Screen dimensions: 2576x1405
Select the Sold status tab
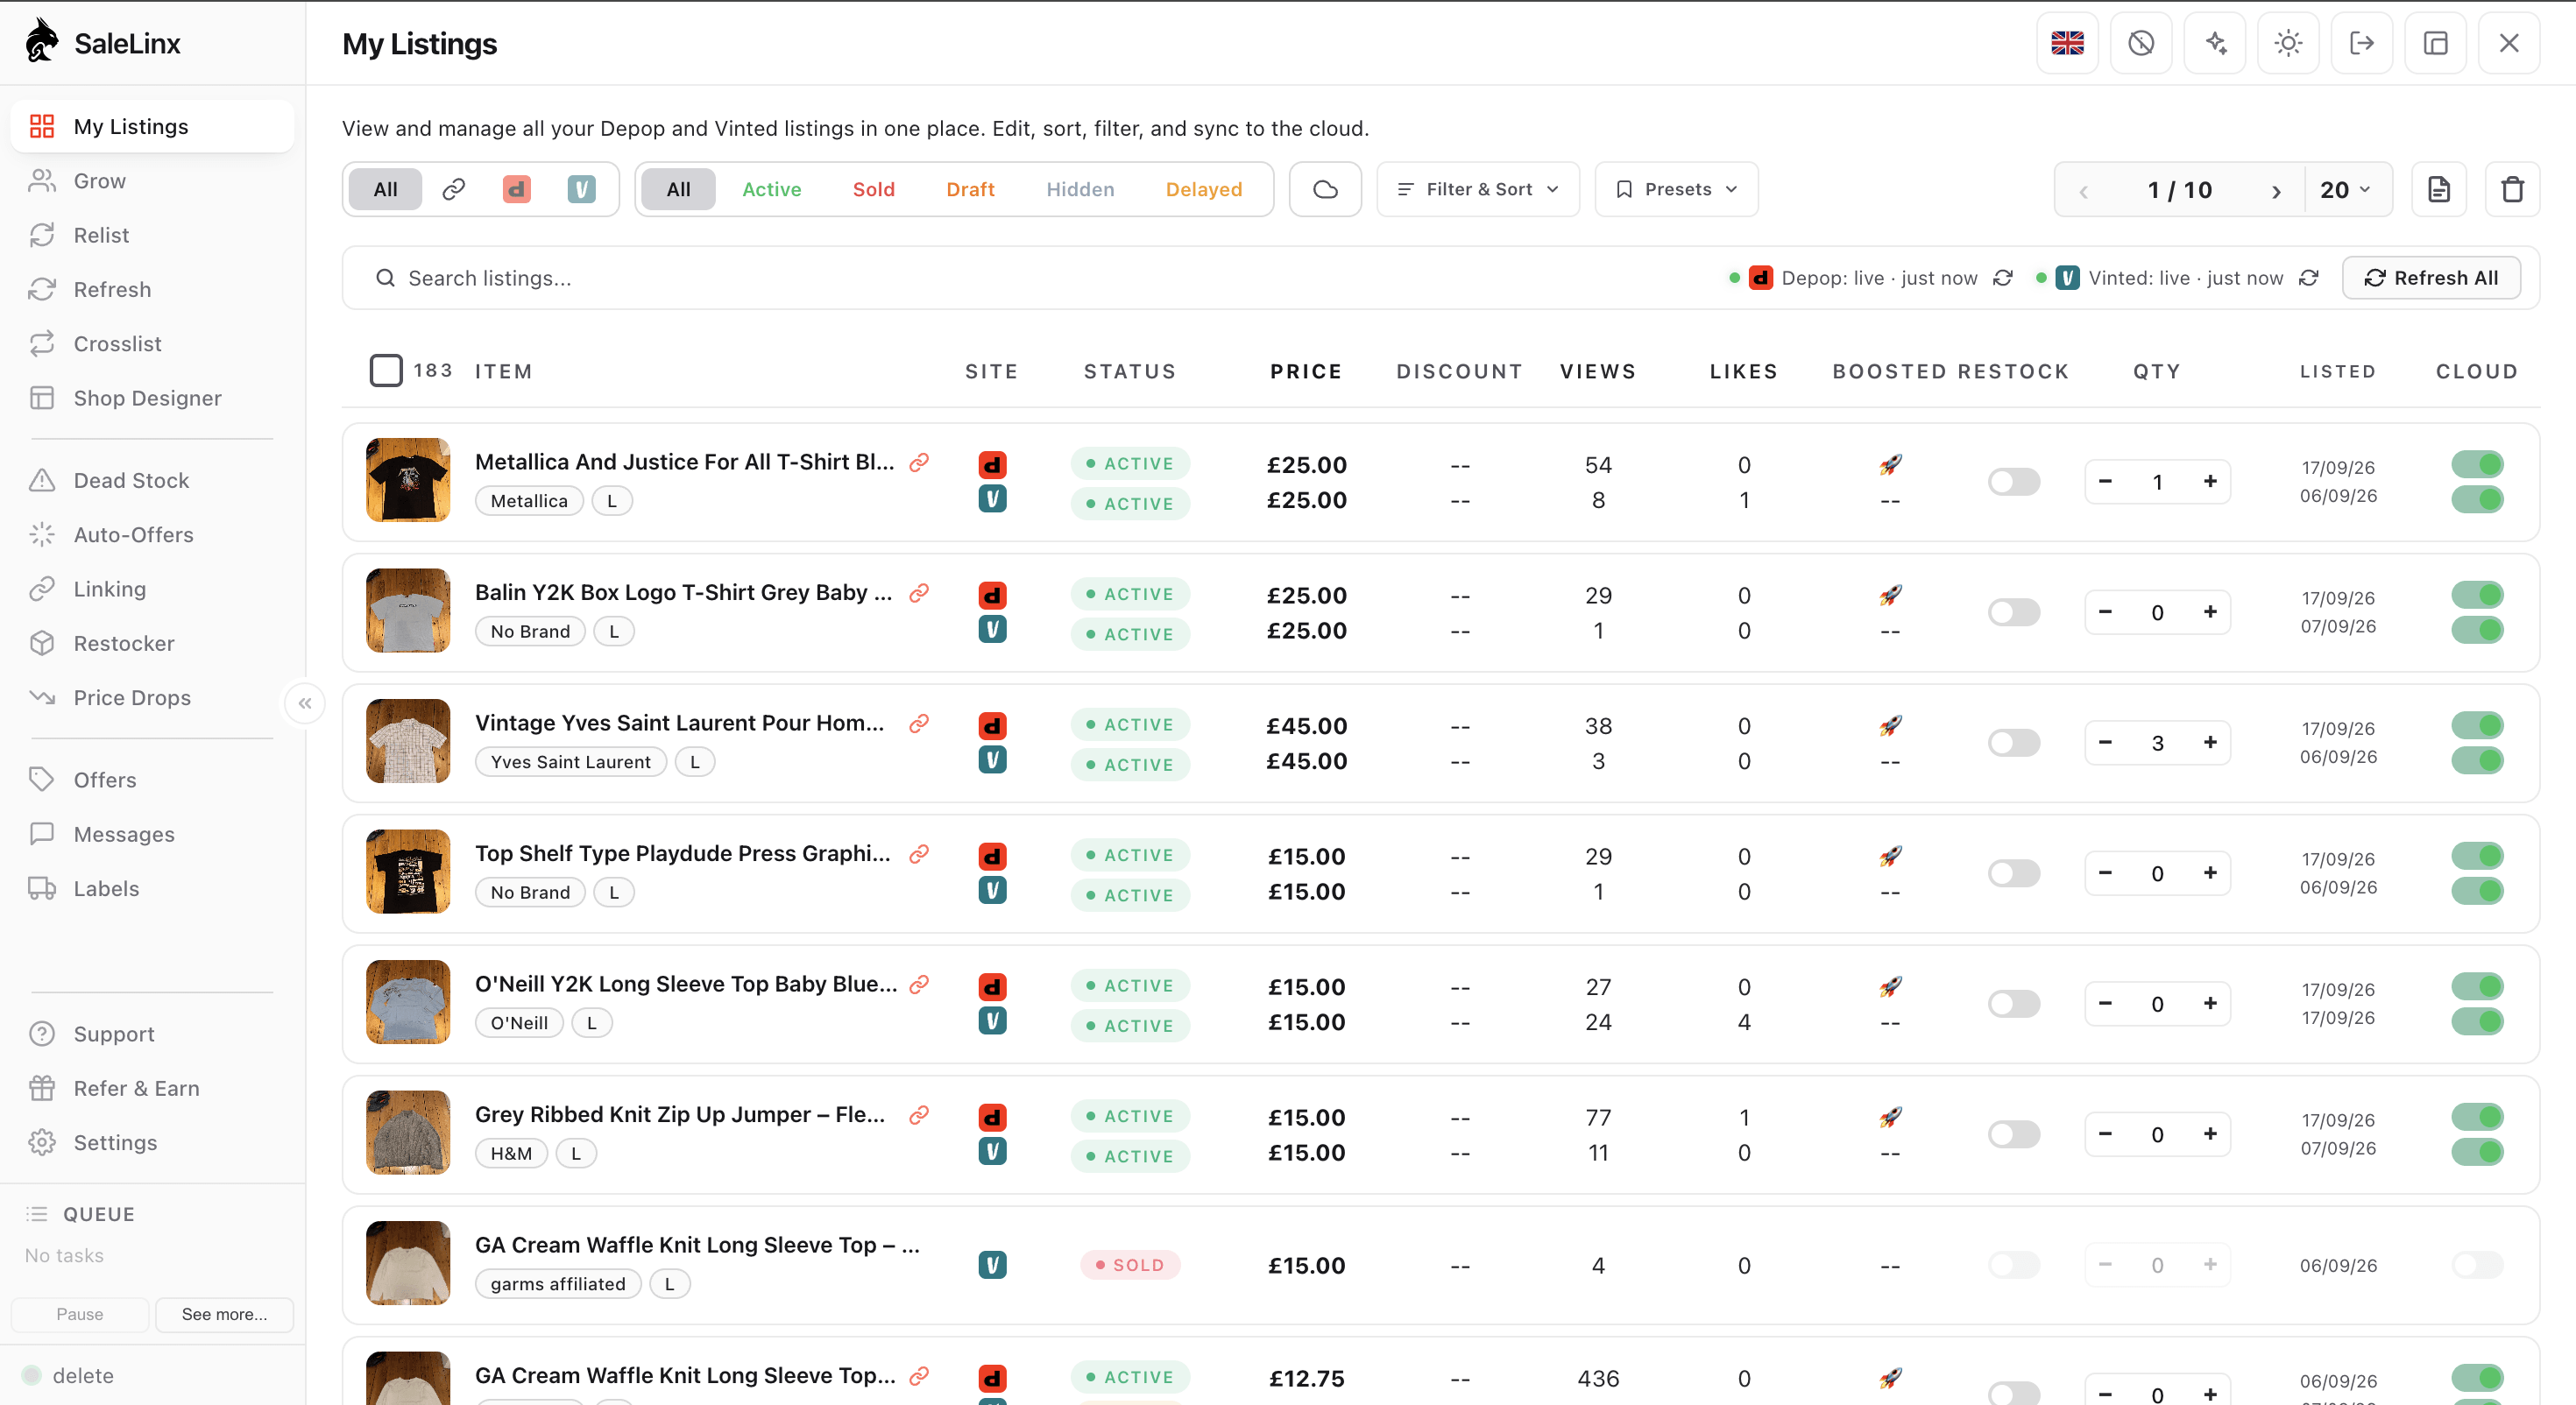click(873, 189)
